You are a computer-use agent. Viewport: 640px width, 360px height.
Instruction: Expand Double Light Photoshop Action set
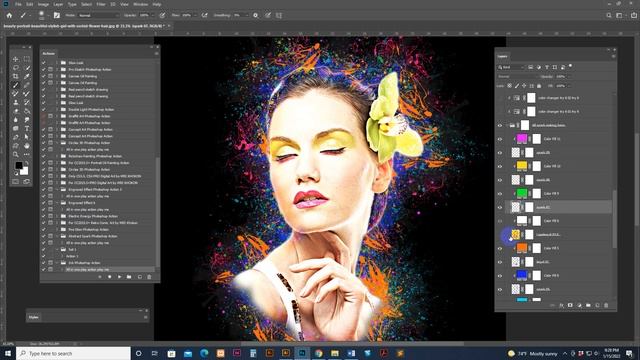coord(57,109)
